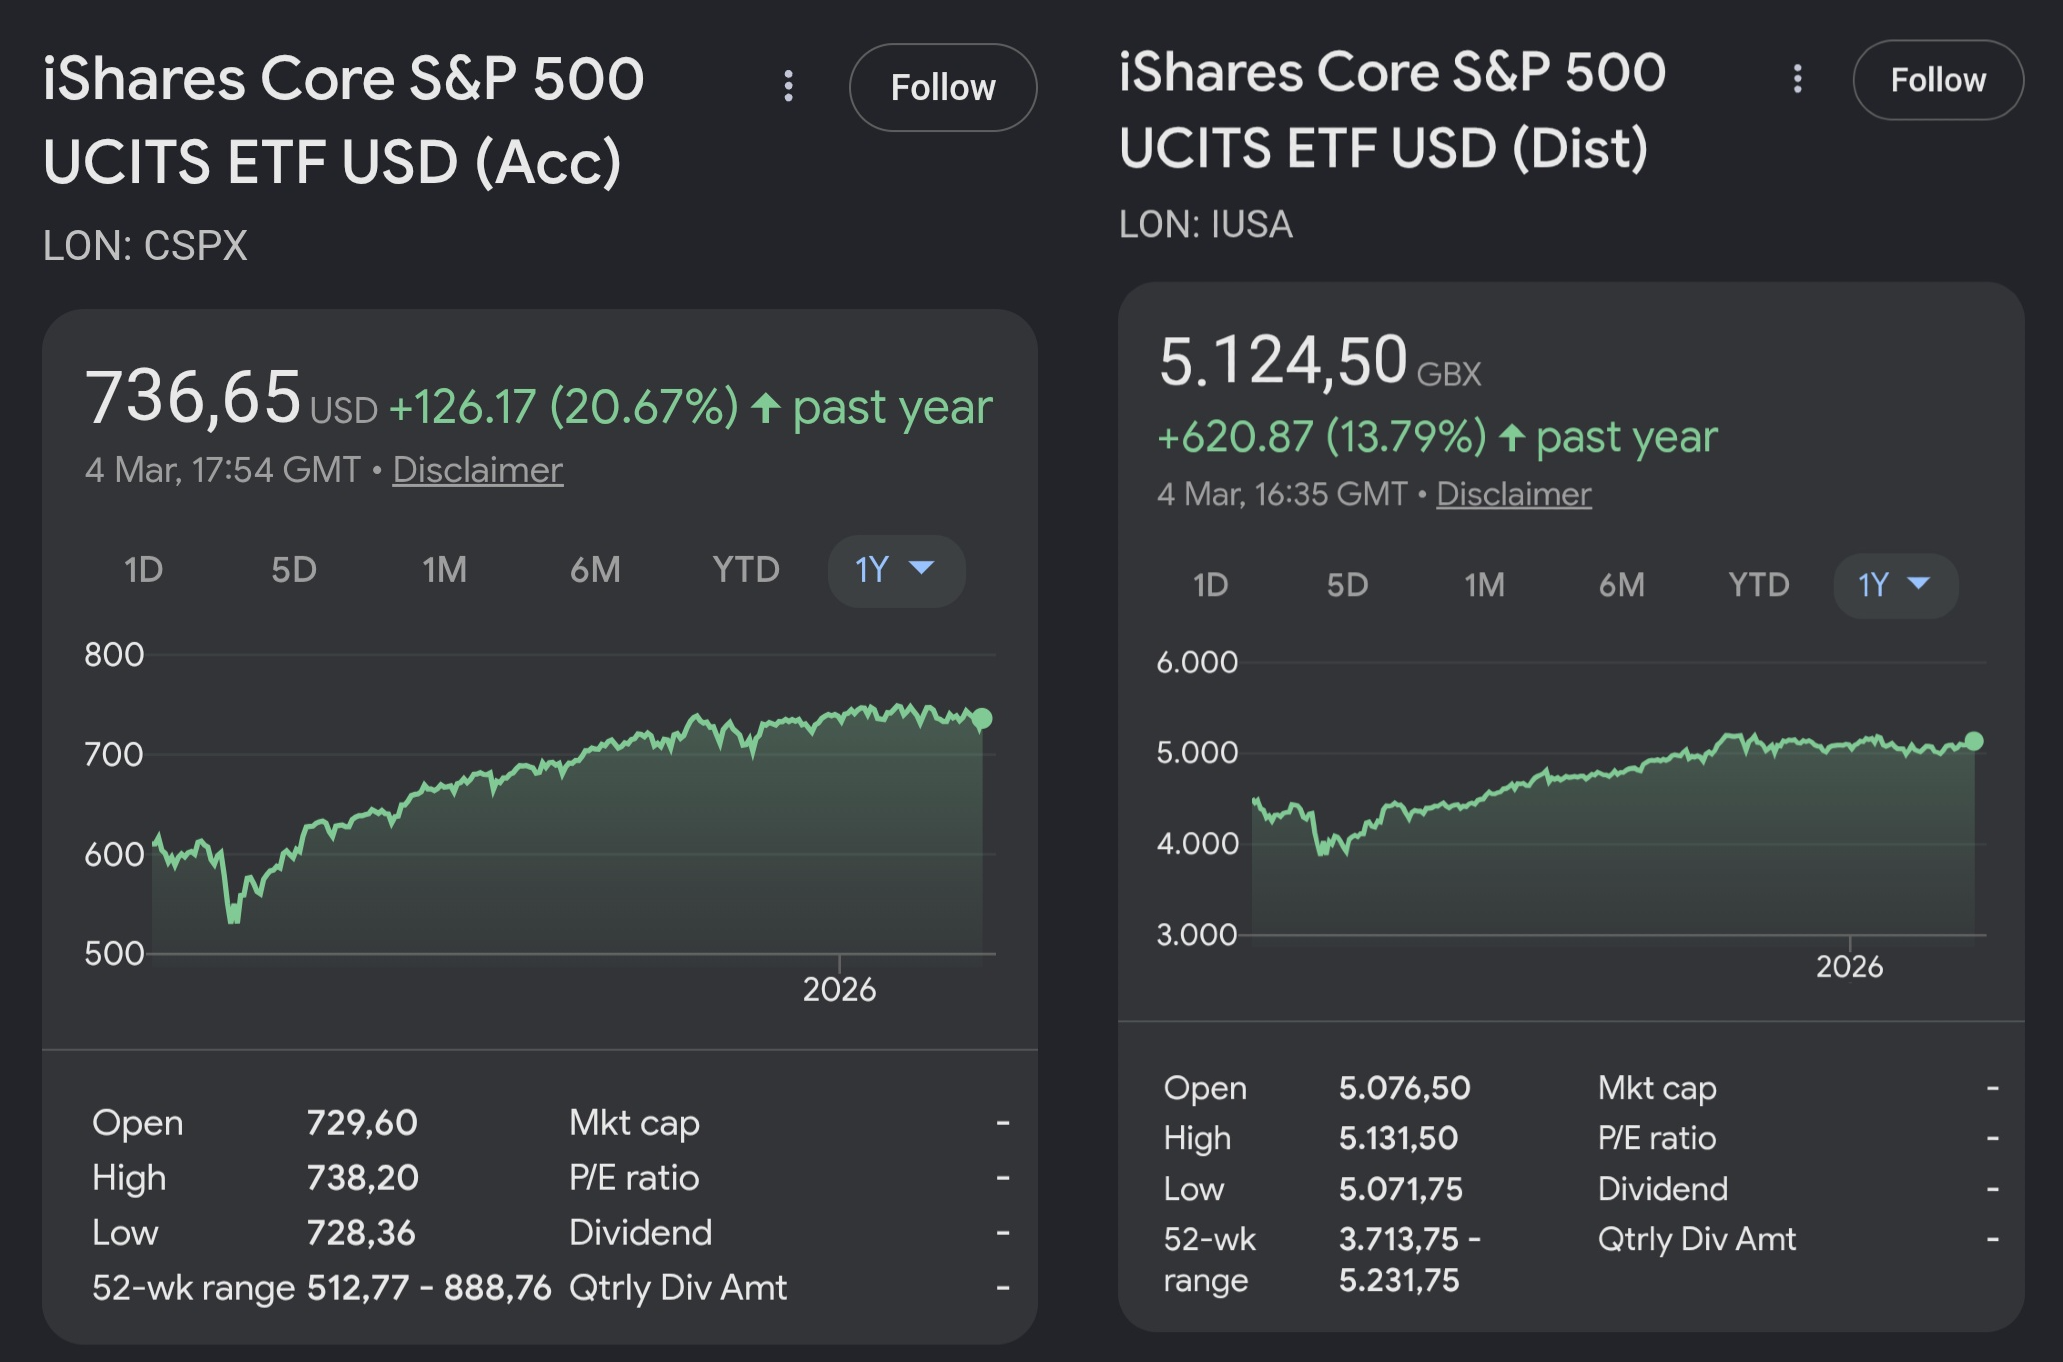The width and height of the screenshot is (2063, 1362).
Task: Click the CSPX chart's latest price dot
Action: pyautogui.click(x=982, y=718)
